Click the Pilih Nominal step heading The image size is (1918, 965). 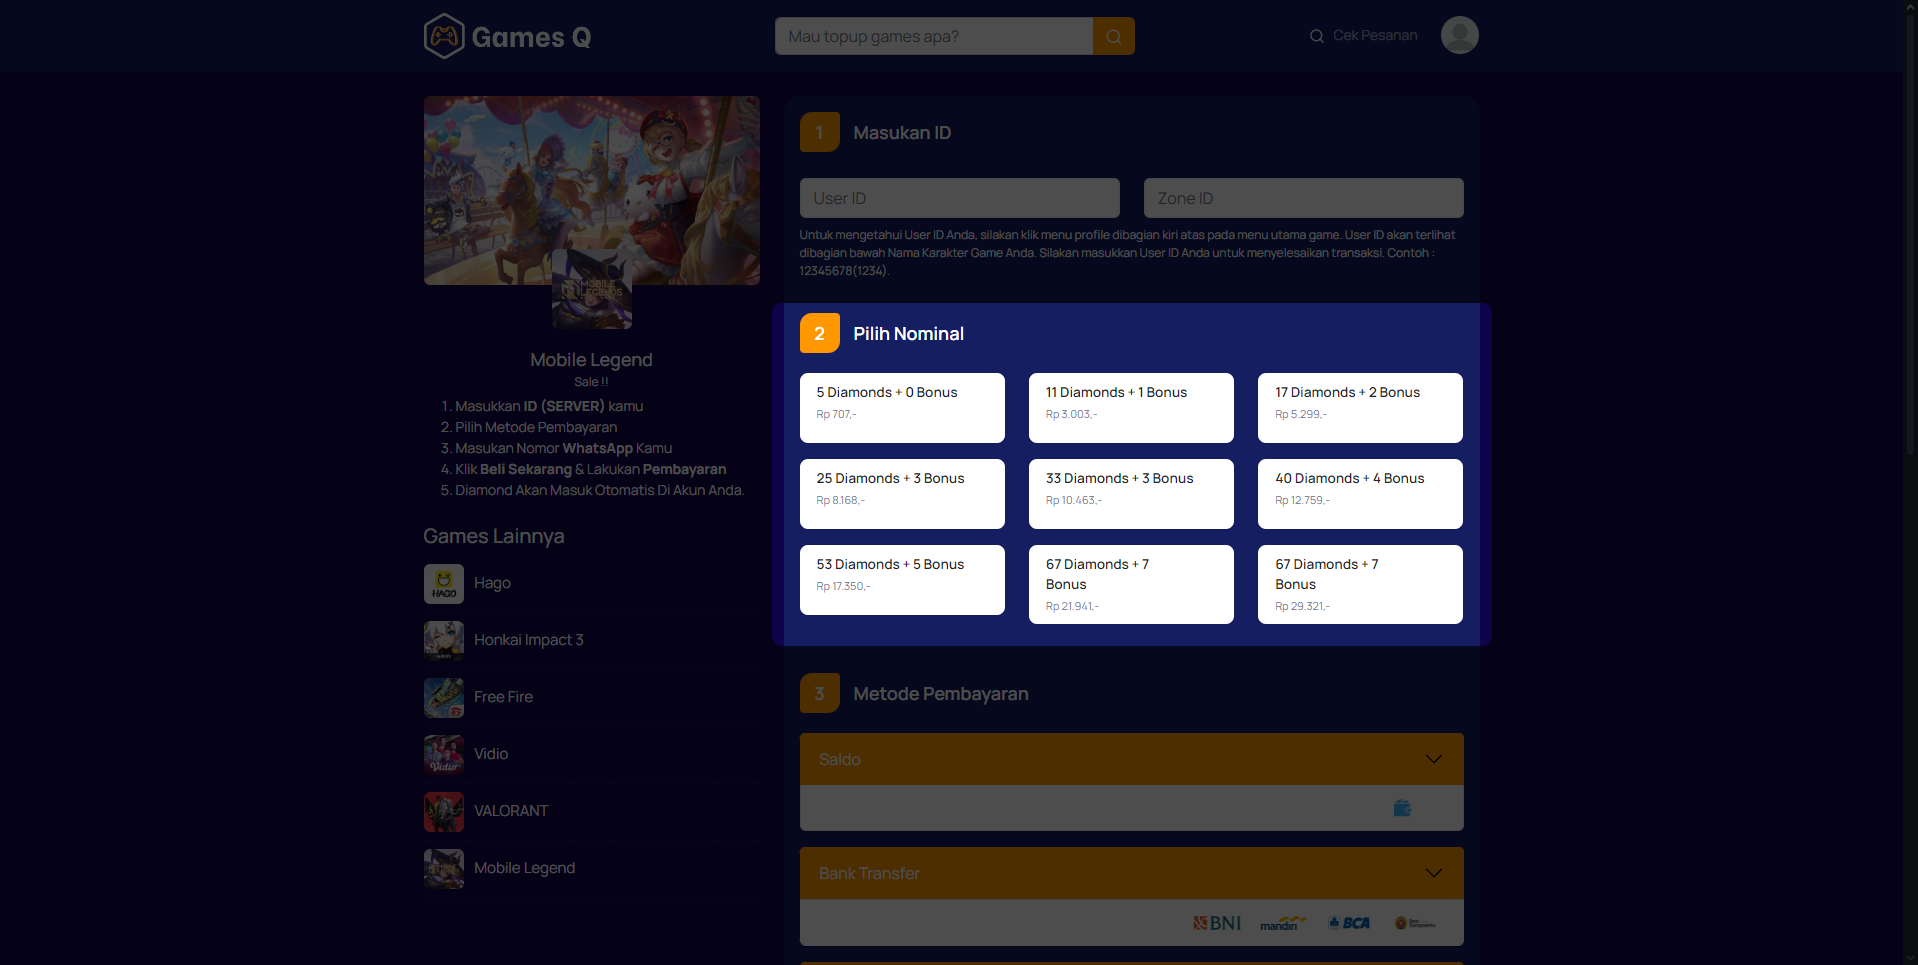[x=909, y=334]
